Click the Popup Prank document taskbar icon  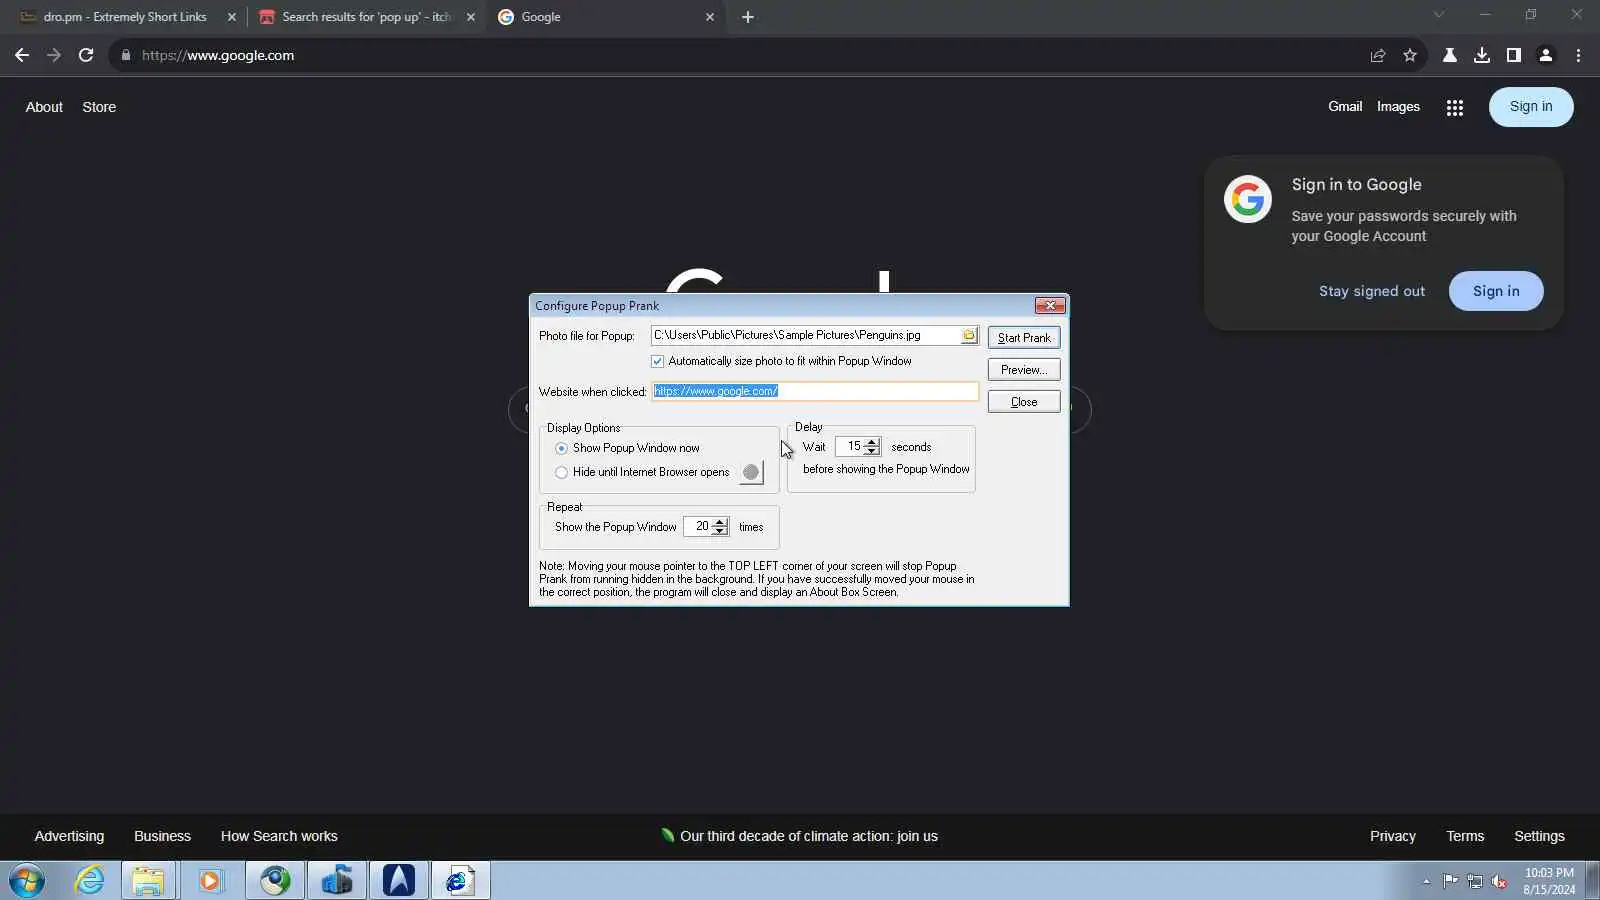pos(461,881)
